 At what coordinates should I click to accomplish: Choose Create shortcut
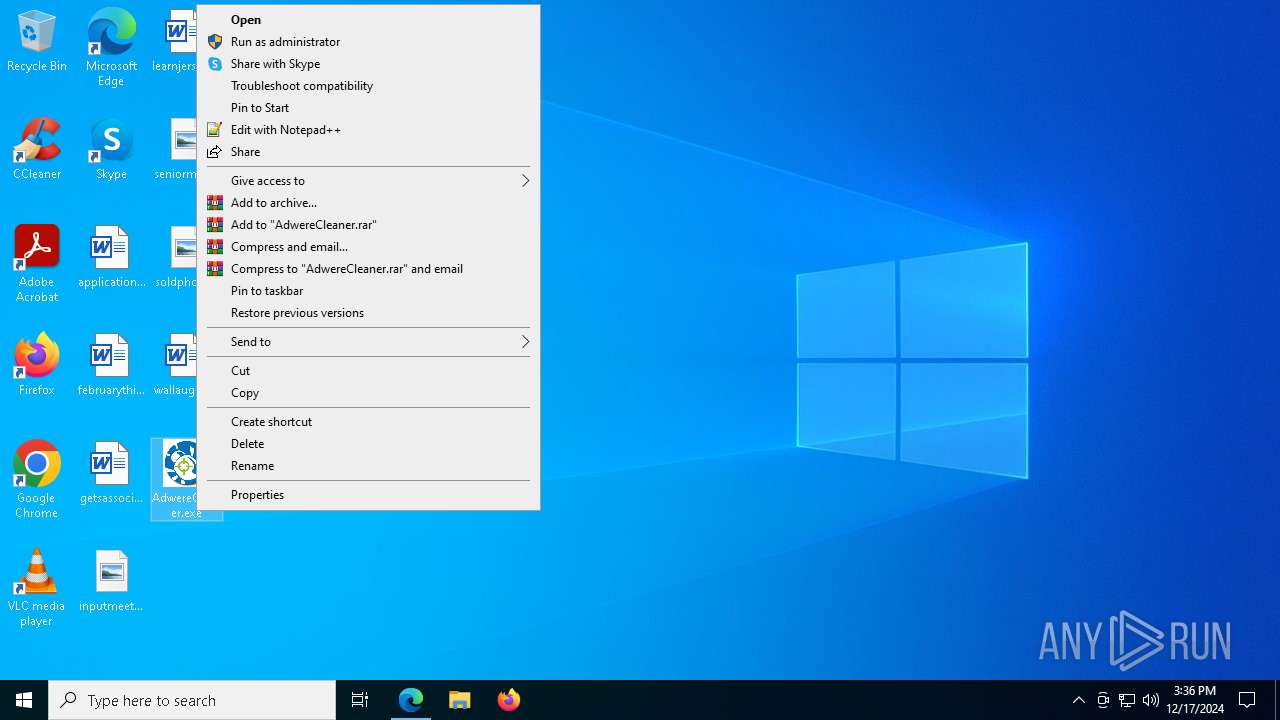click(x=368, y=421)
